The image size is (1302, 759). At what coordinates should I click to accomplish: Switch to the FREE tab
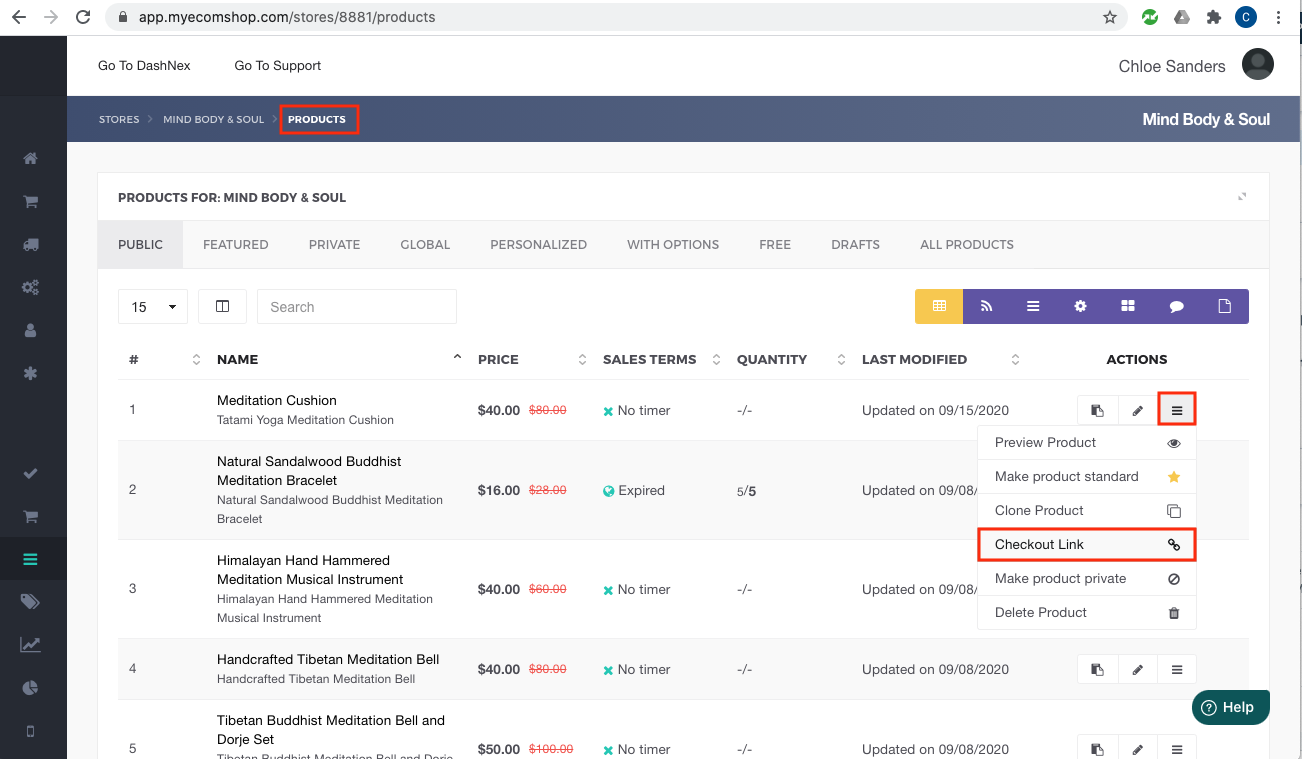[x=775, y=244]
